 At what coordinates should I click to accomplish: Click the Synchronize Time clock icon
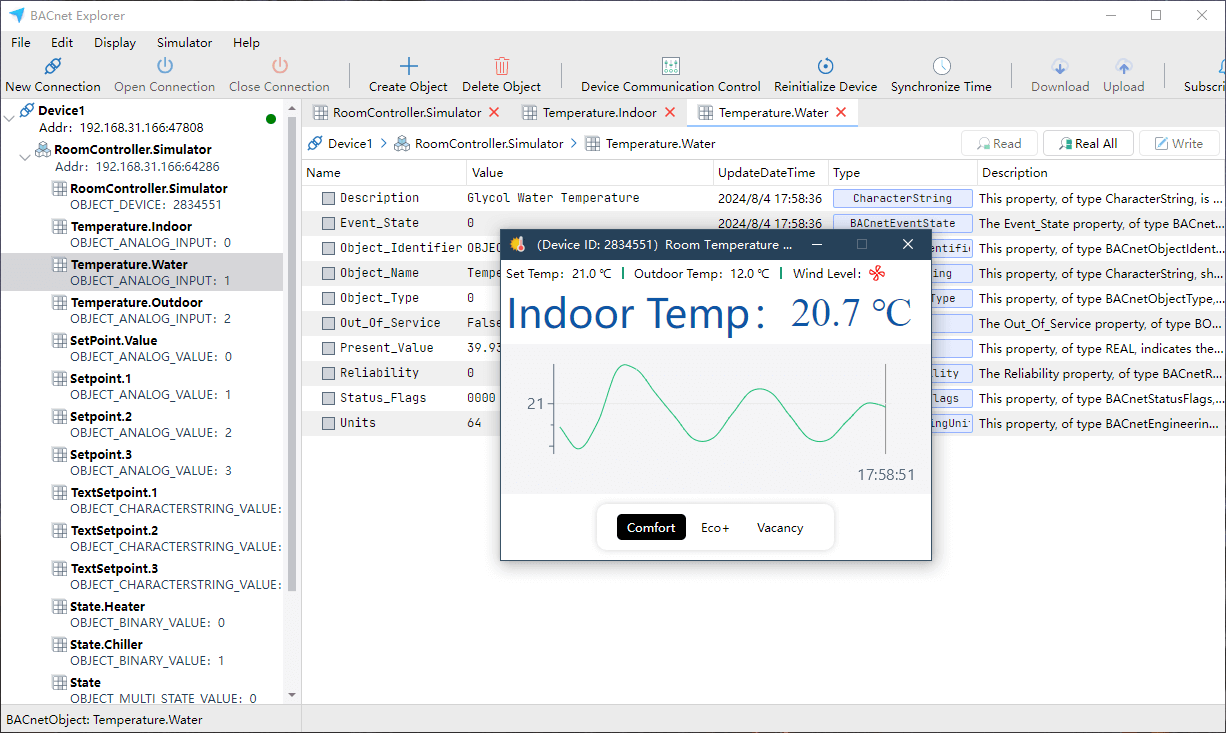tap(942, 66)
